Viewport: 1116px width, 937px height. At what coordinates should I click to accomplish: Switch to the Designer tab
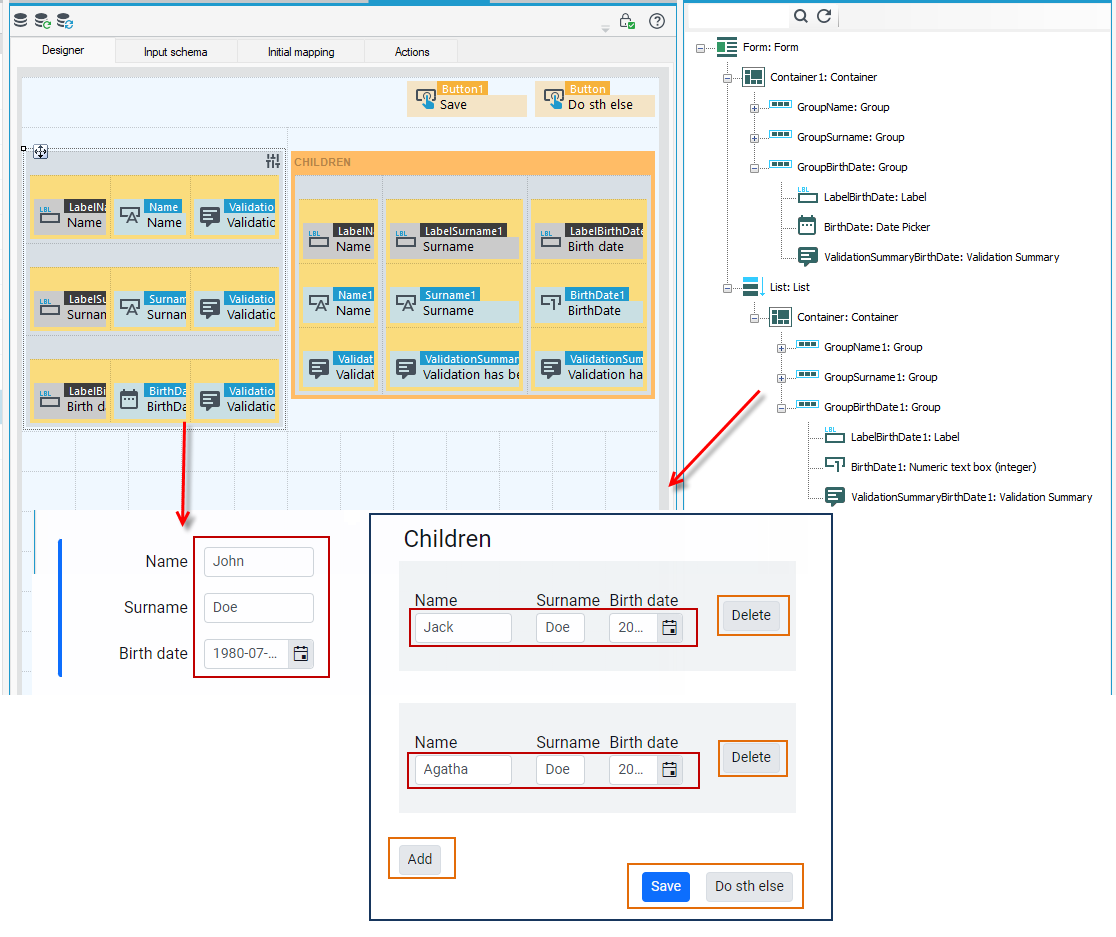pyautogui.click(x=63, y=50)
